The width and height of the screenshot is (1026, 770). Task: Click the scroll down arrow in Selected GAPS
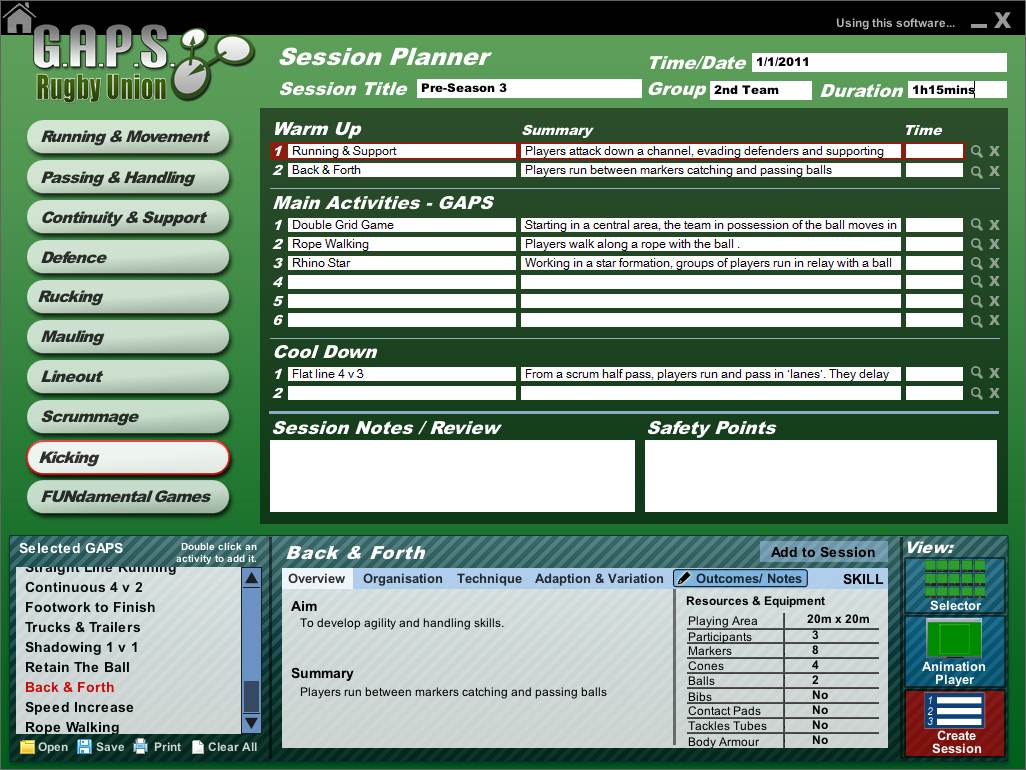tap(251, 723)
